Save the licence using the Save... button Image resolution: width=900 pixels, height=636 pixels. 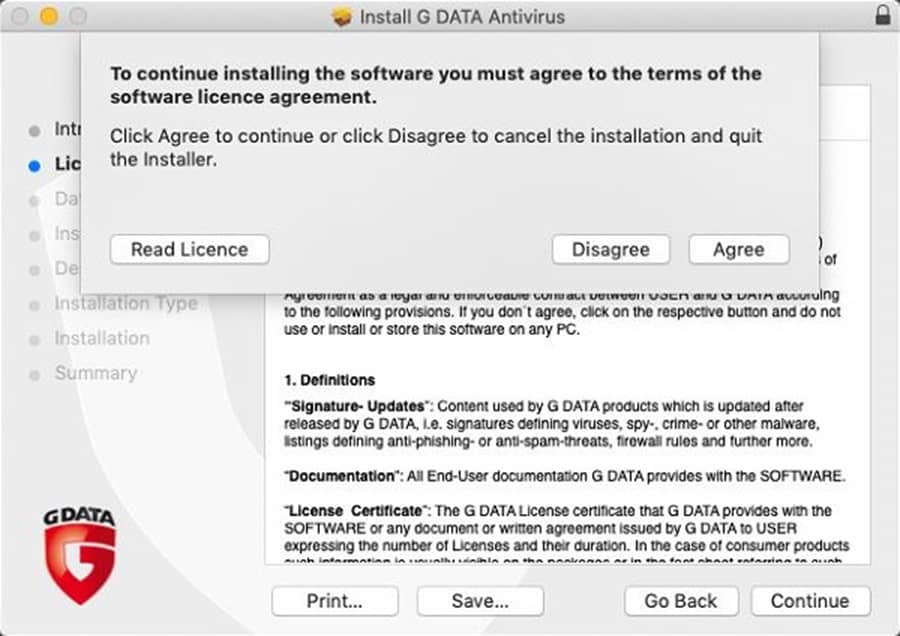click(480, 601)
